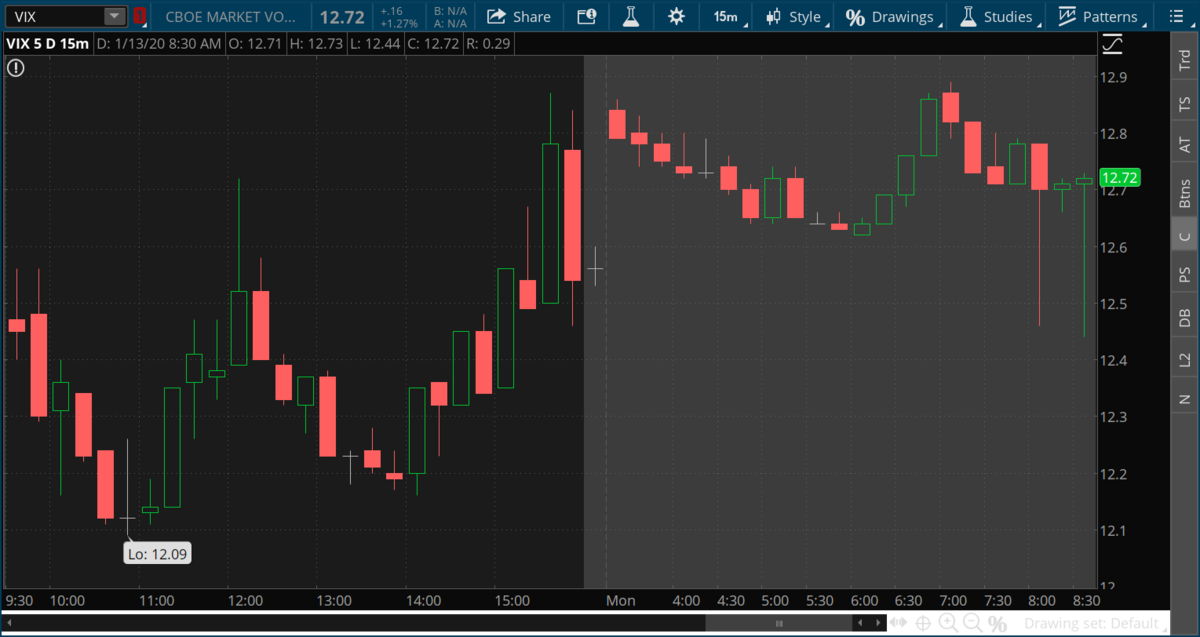The image size is (1200, 637).
Task: Click the price axis scale curve icon
Action: (x=1112, y=44)
